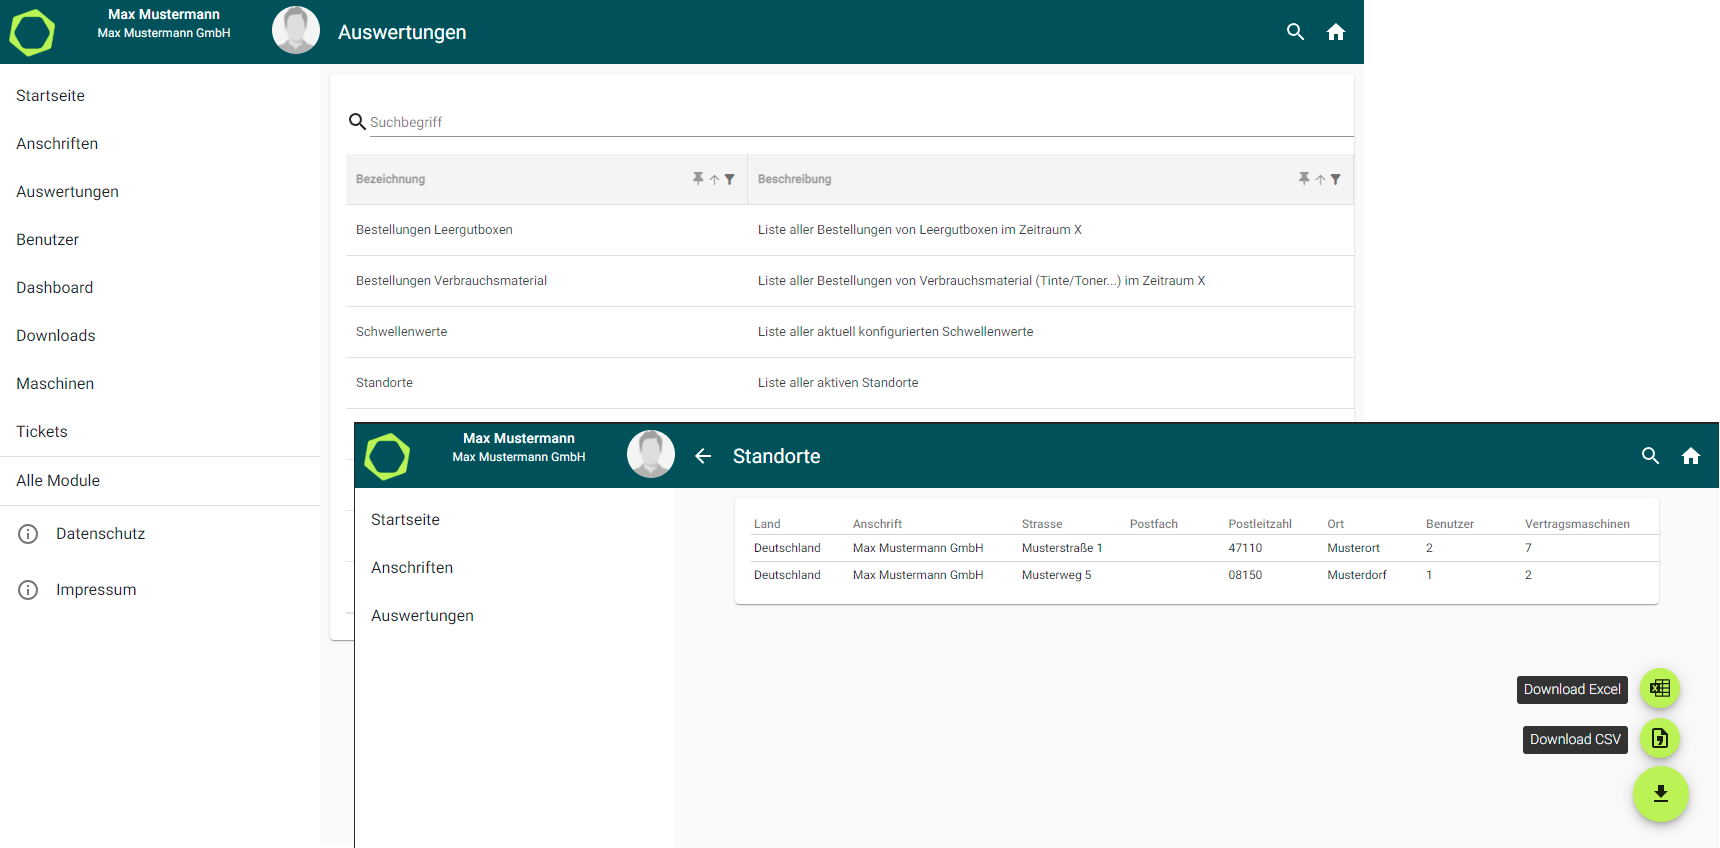Click the home icon in the Auswertungen header
Screen dimensions: 1720x848
pos(1335,32)
